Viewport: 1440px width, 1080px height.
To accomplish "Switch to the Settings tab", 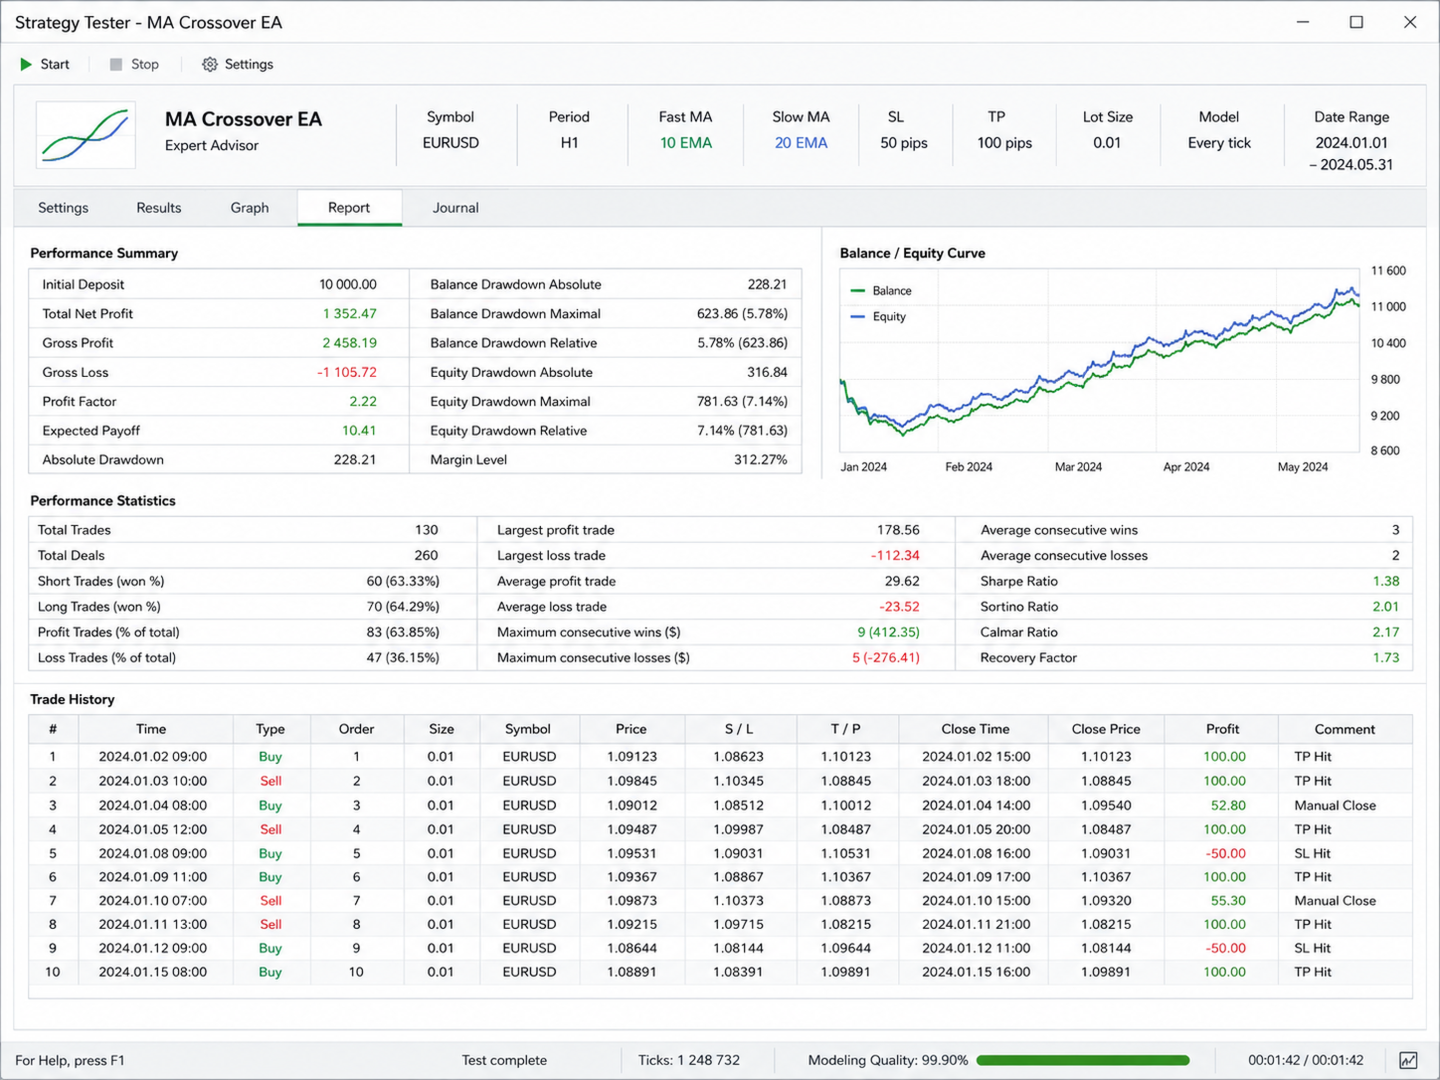I will coord(63,208).
